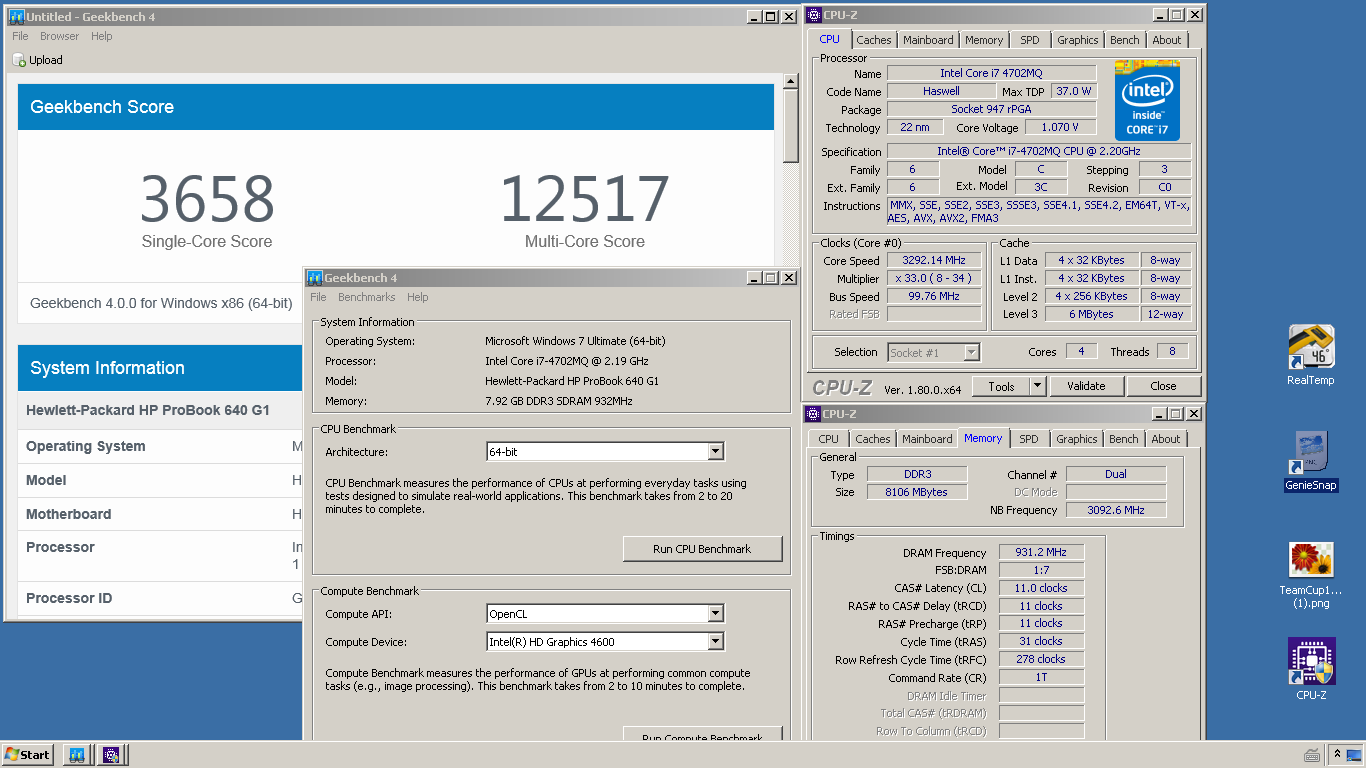Viewport: 1366px width, 768px height.
Task: Click Channel # value Dual
Action: (1116, 474)
